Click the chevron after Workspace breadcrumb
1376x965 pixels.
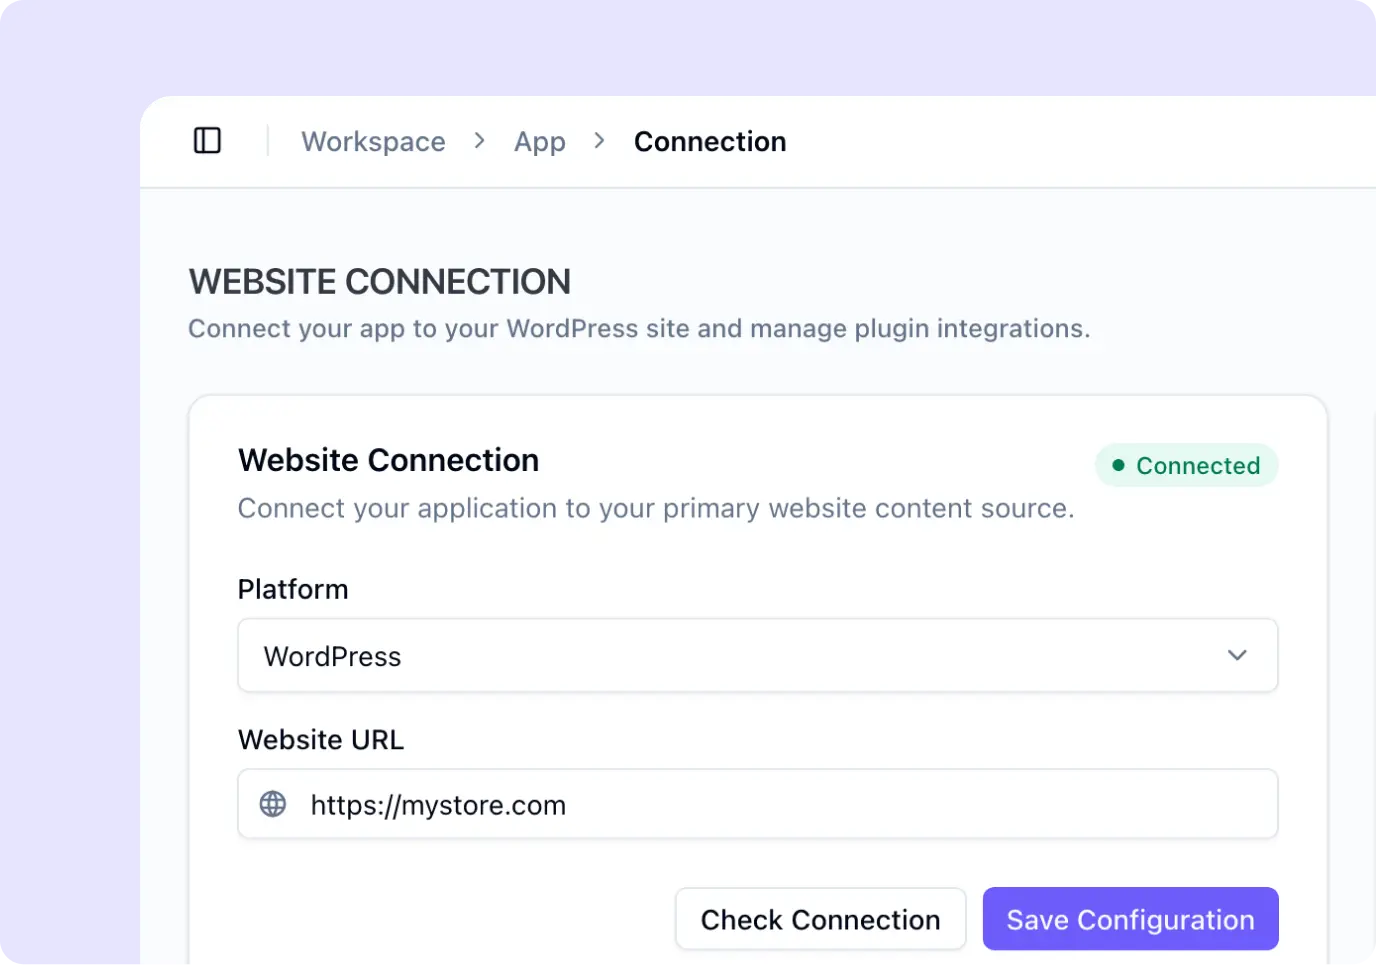tap(480, 141)
